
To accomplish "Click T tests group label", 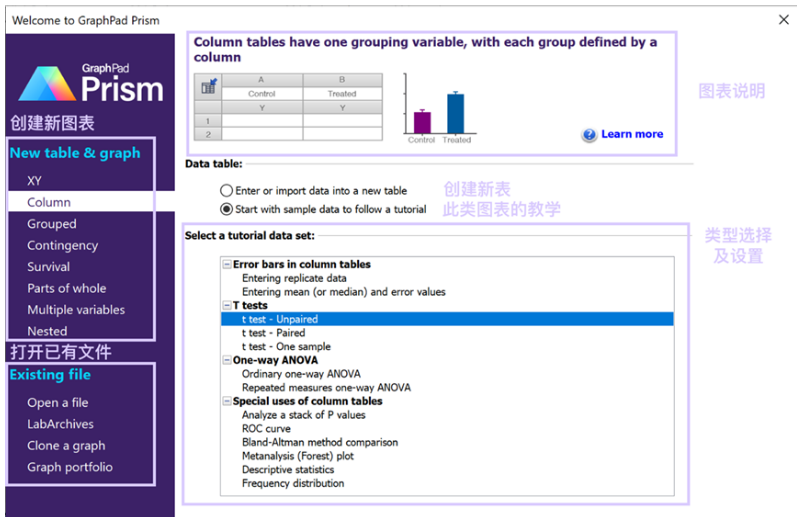I will coord(250,306).
